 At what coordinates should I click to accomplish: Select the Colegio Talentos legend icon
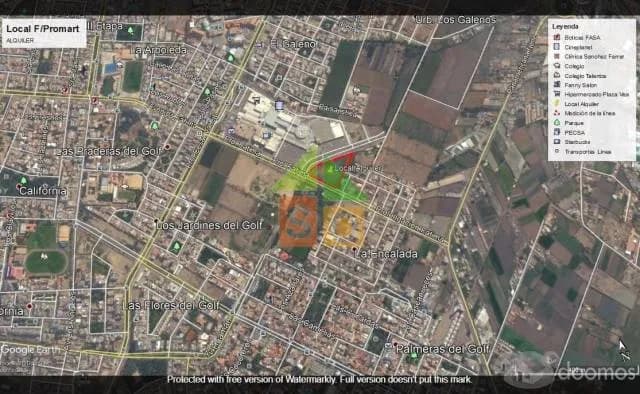557,75
